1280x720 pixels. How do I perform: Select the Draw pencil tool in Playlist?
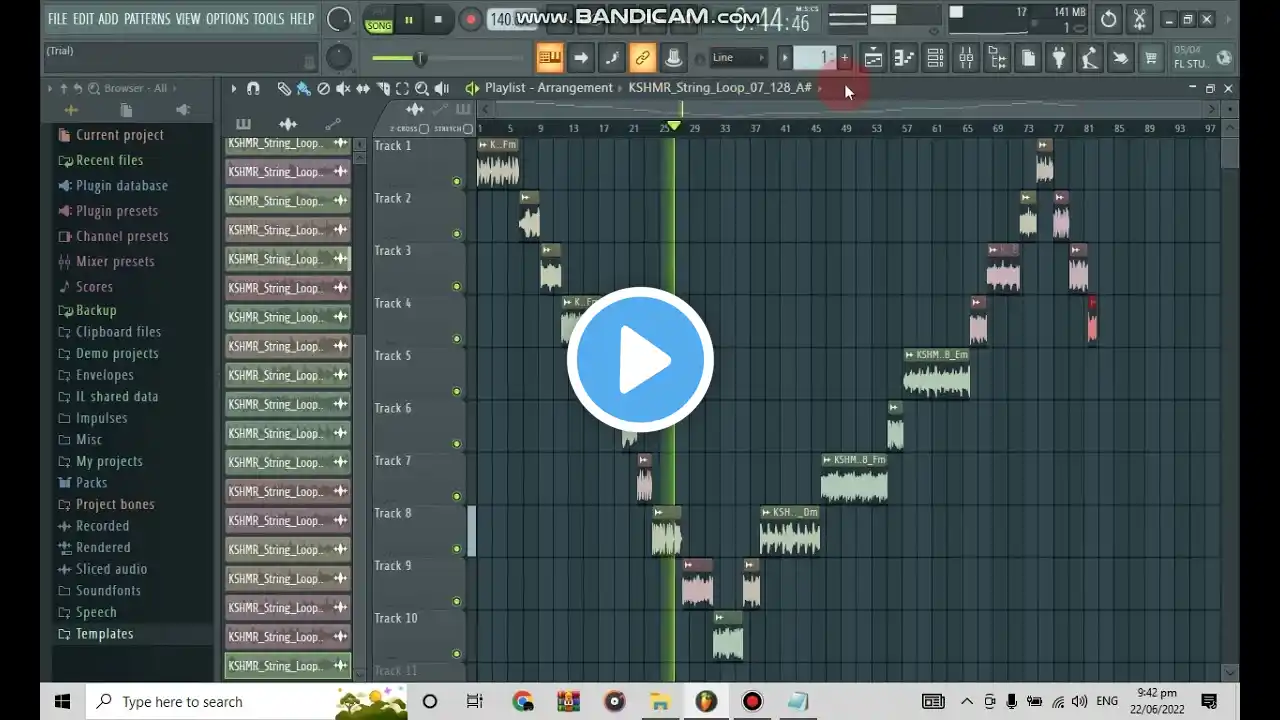284,88
